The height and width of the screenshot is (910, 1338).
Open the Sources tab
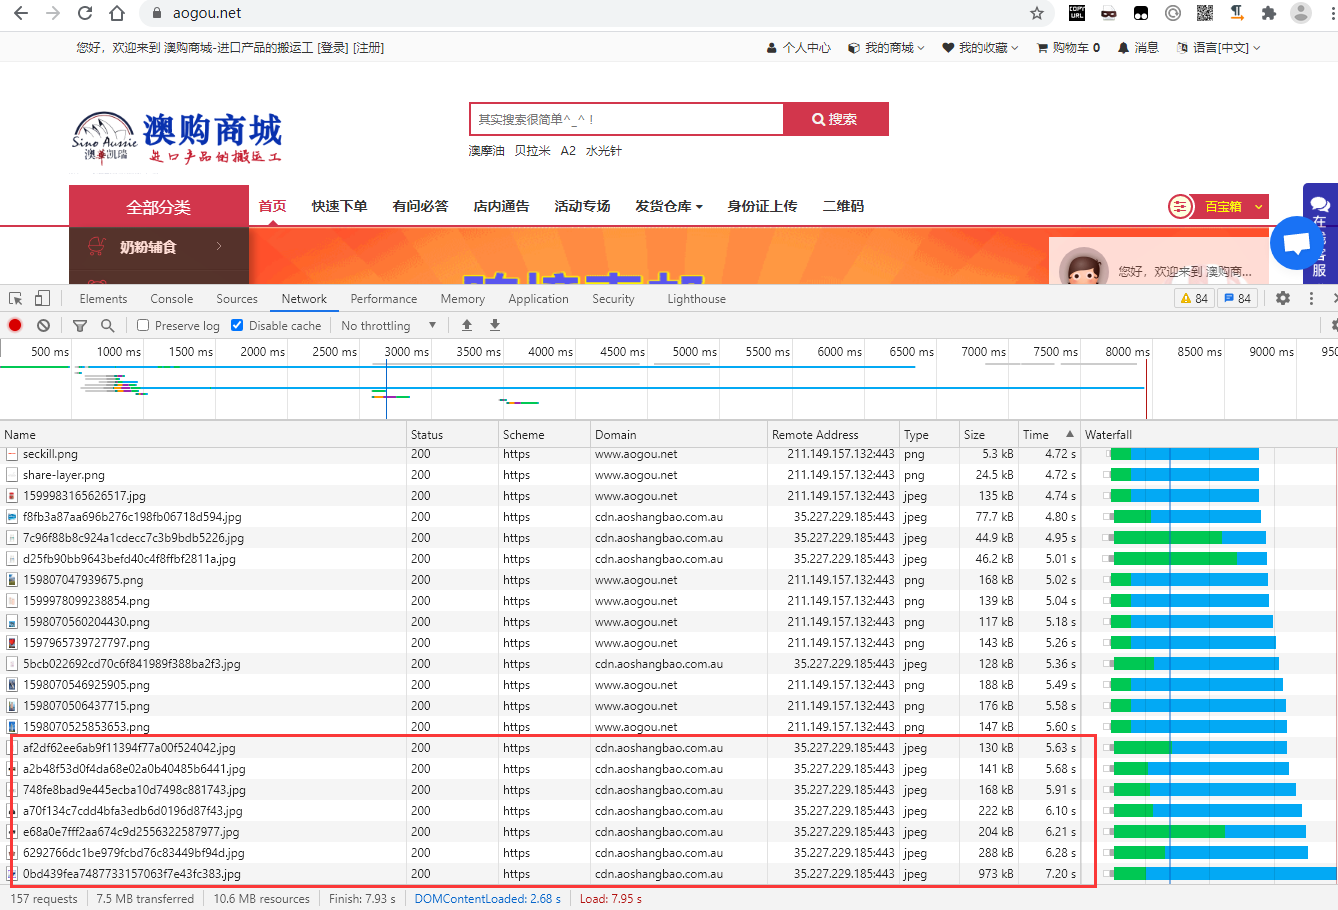[x=237, y=298]
